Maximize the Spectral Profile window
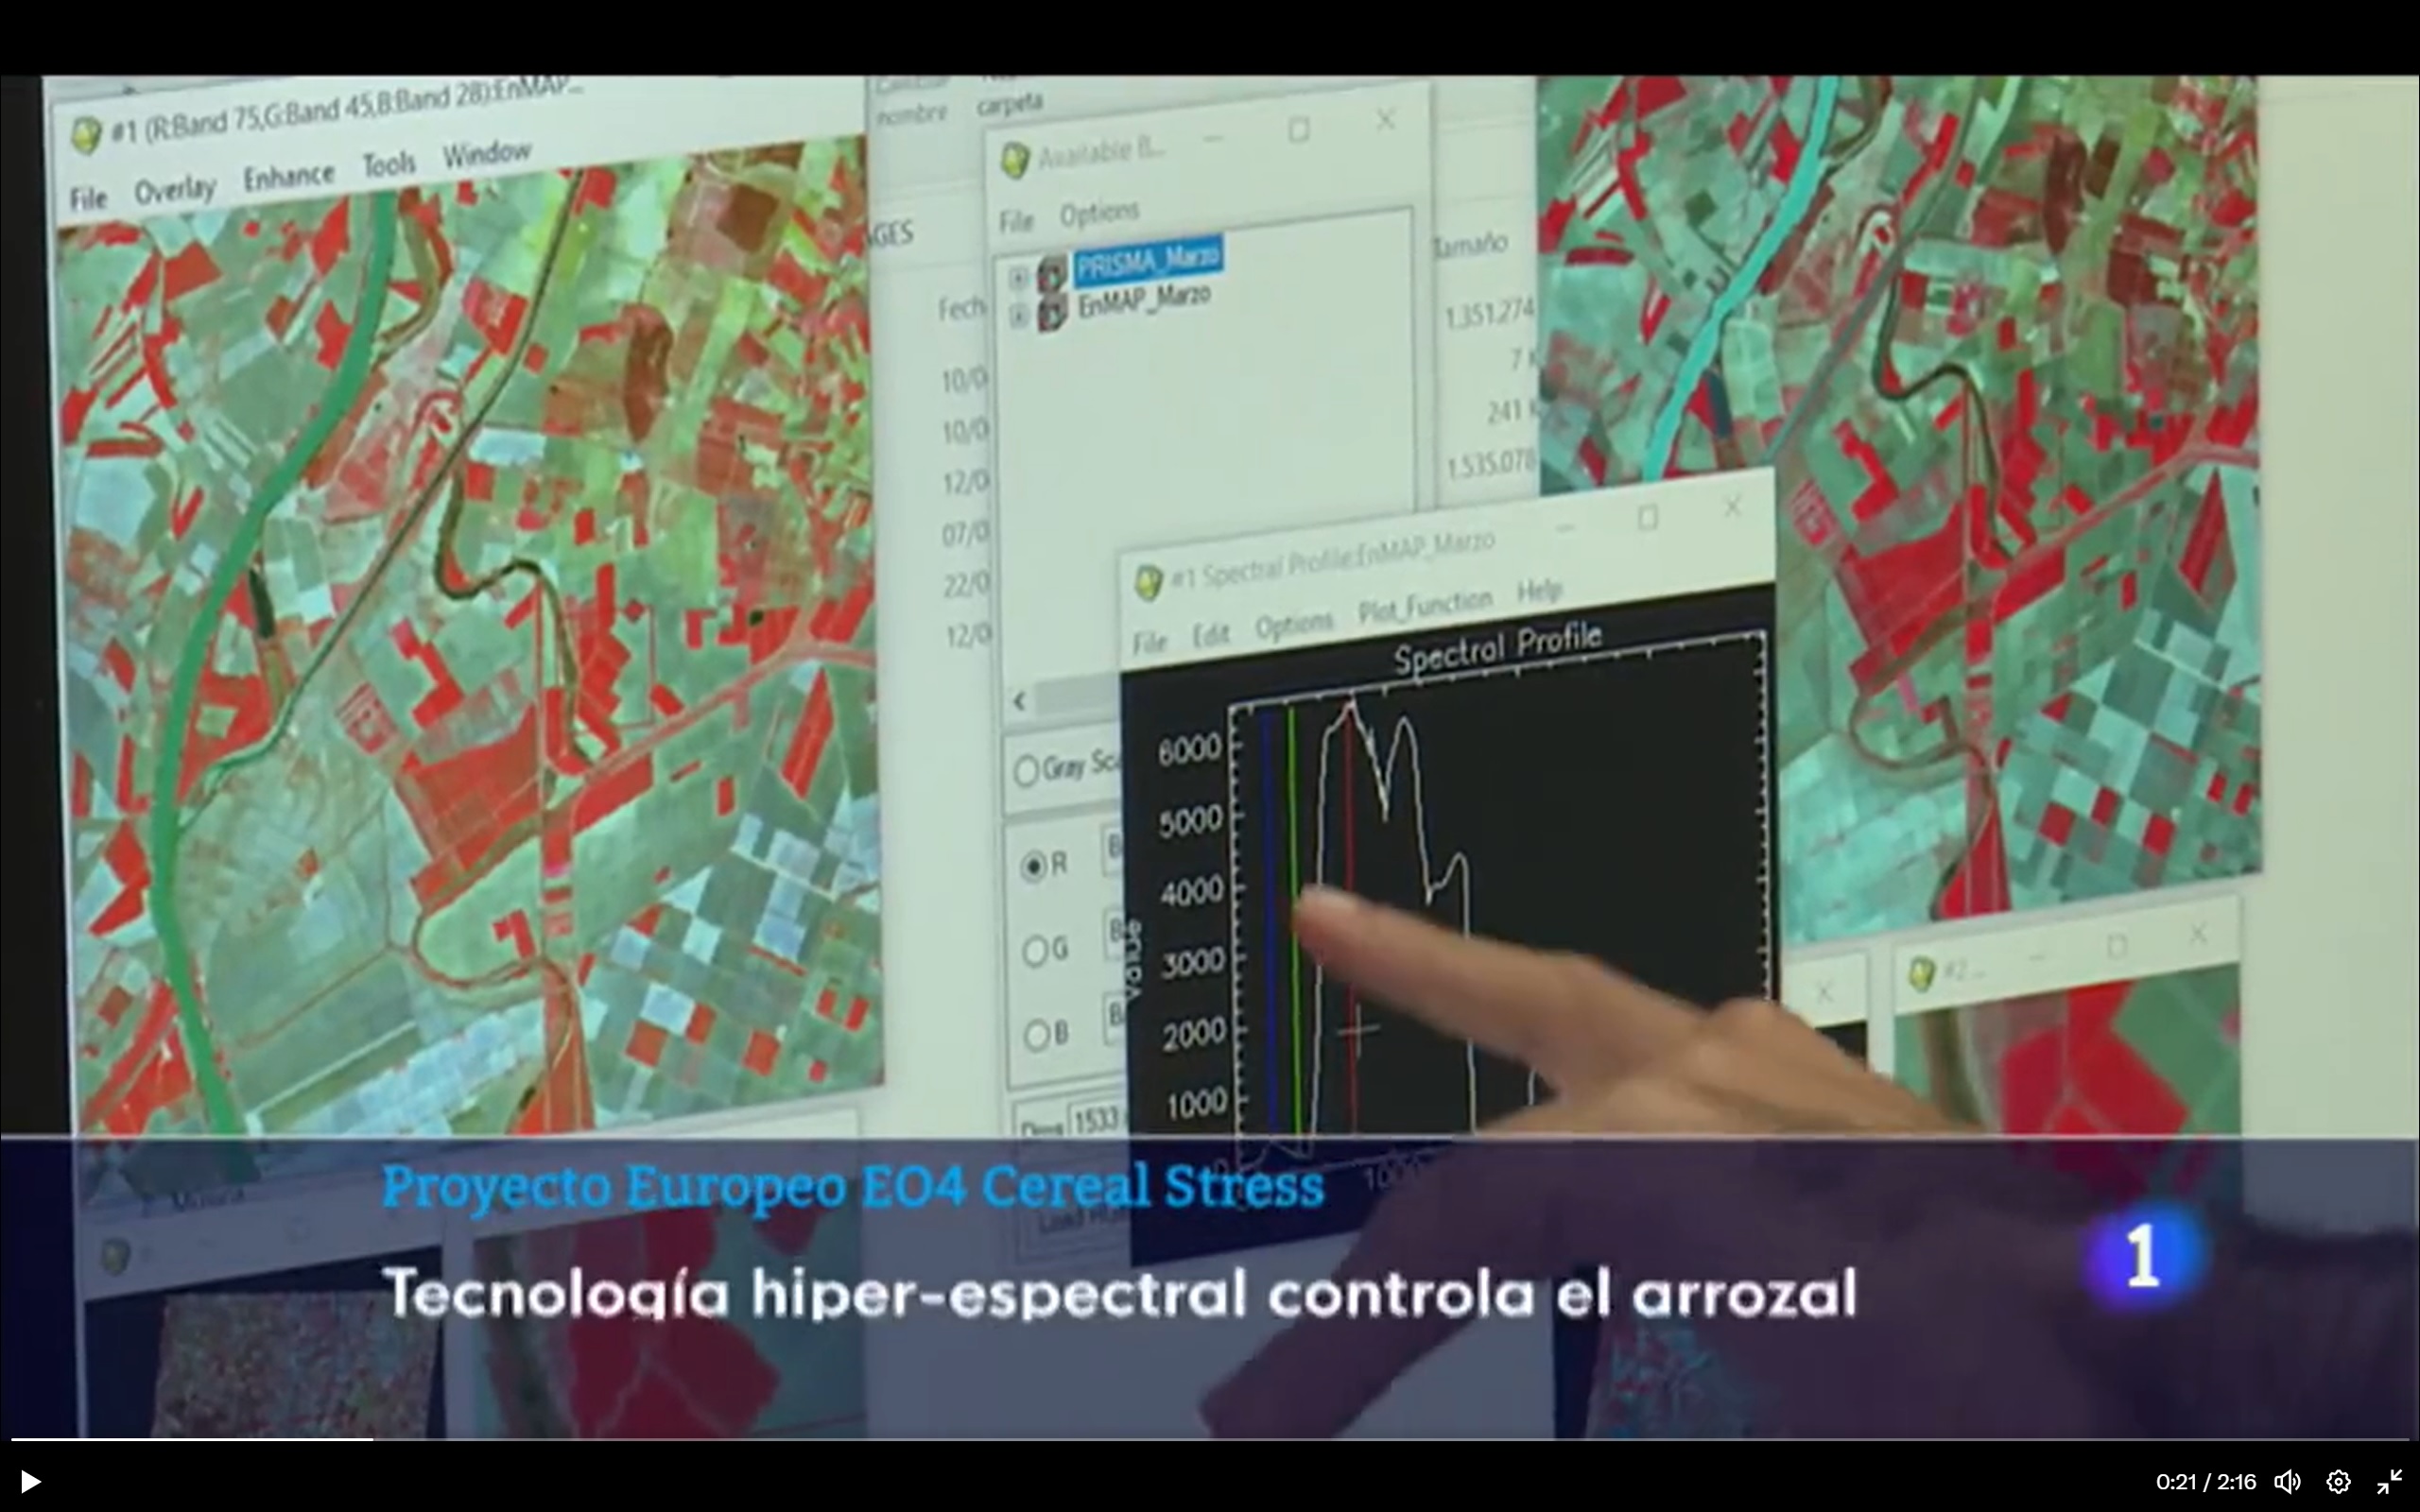2420x1512 pixels. pyautogui.click(x=1648, y=517)
